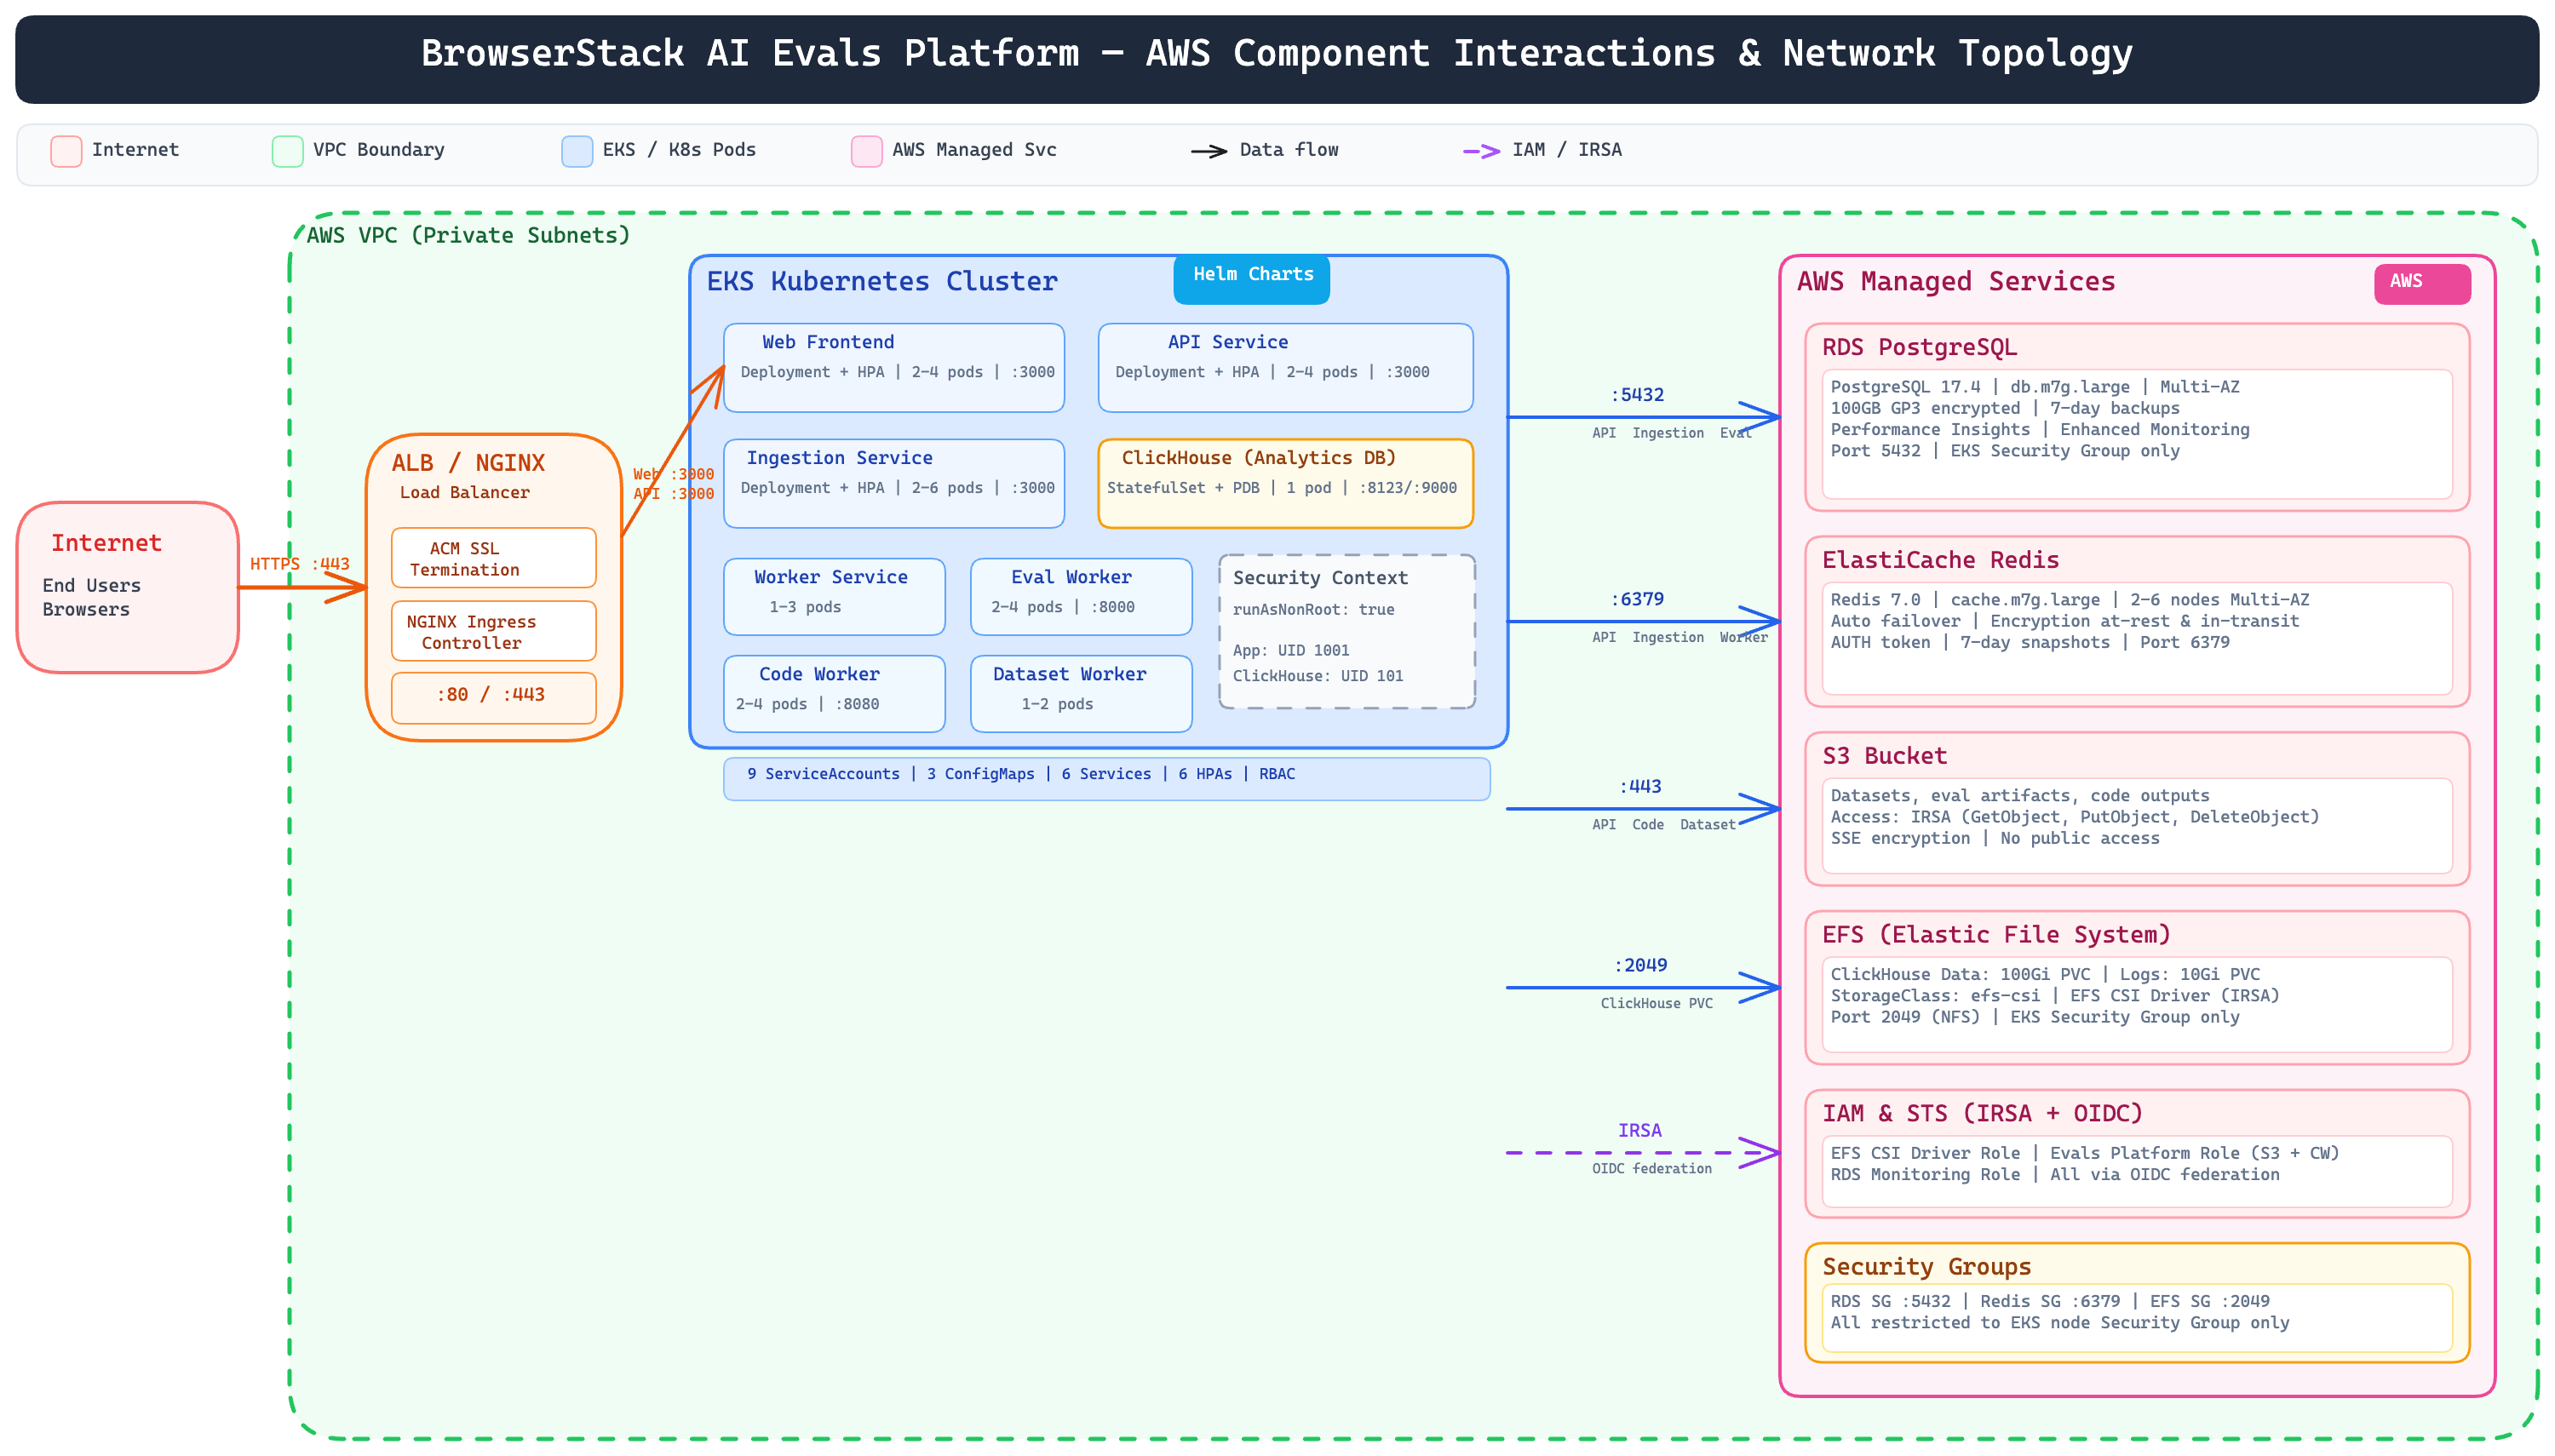
Task: Click the ACM SSL Termination box
Action: point(494,558)
